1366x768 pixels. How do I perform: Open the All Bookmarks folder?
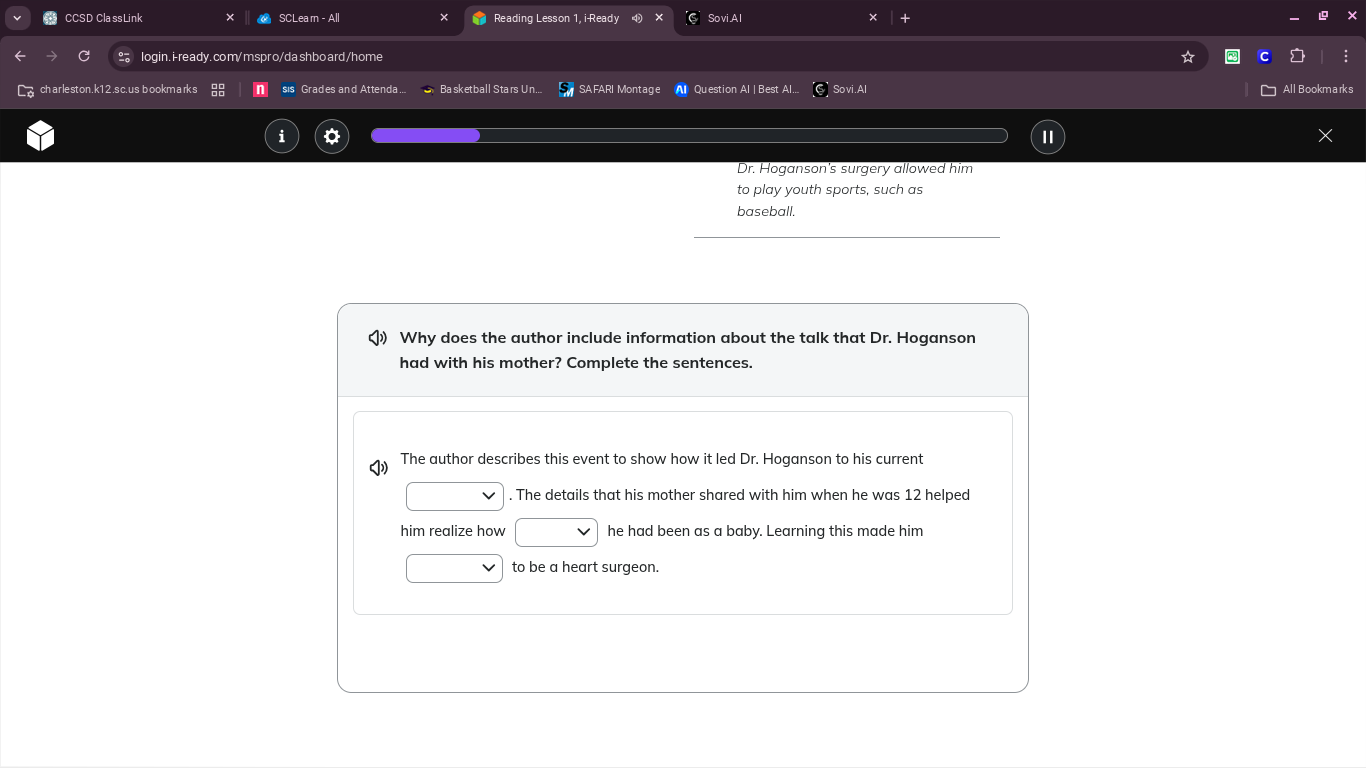pyautogui.click(x=1307, y=89)
